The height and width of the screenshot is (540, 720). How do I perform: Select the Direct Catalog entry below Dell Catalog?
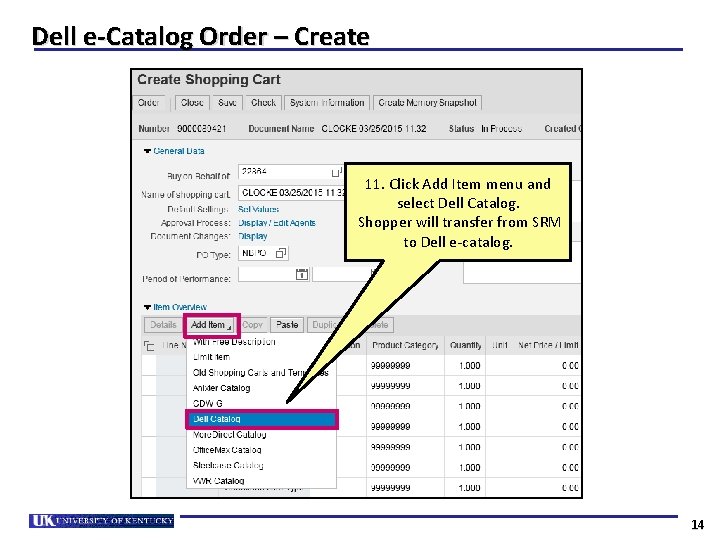[230, 434]
